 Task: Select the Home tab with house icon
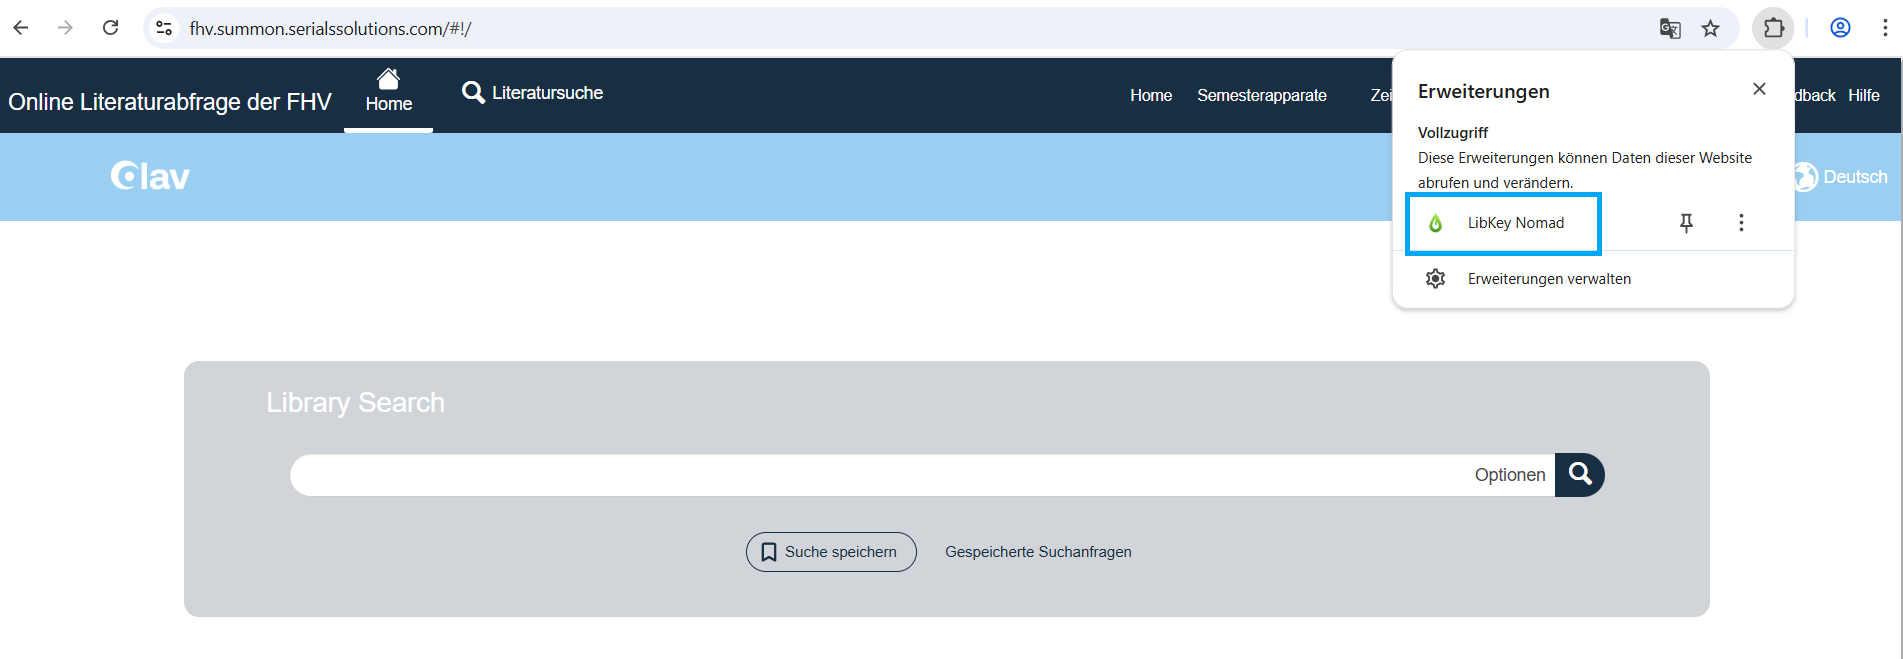point(388,92)
